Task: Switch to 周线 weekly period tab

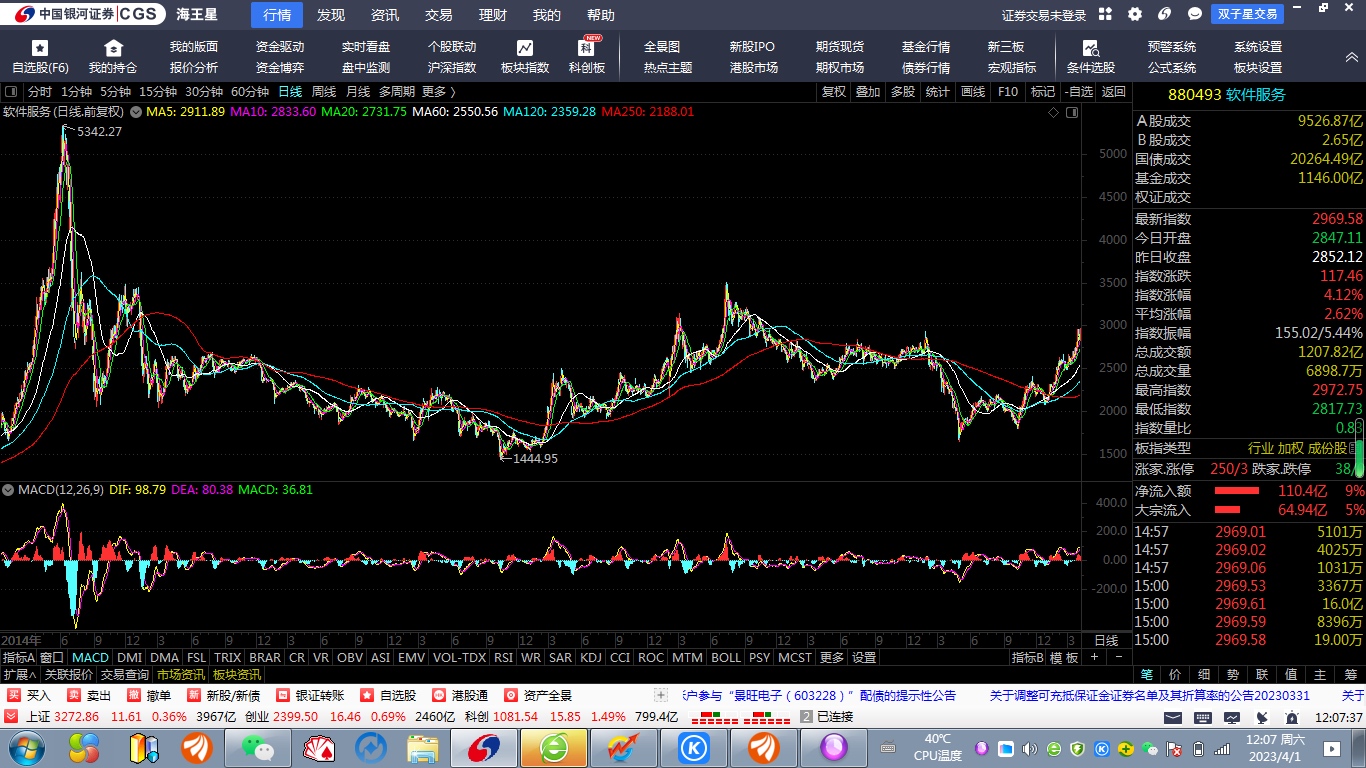Action: 324,92
